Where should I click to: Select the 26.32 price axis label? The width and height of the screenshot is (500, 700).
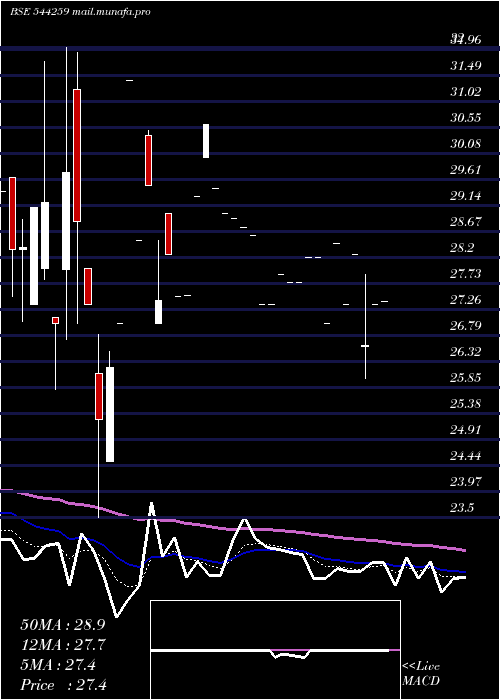[x=466, y=352]
